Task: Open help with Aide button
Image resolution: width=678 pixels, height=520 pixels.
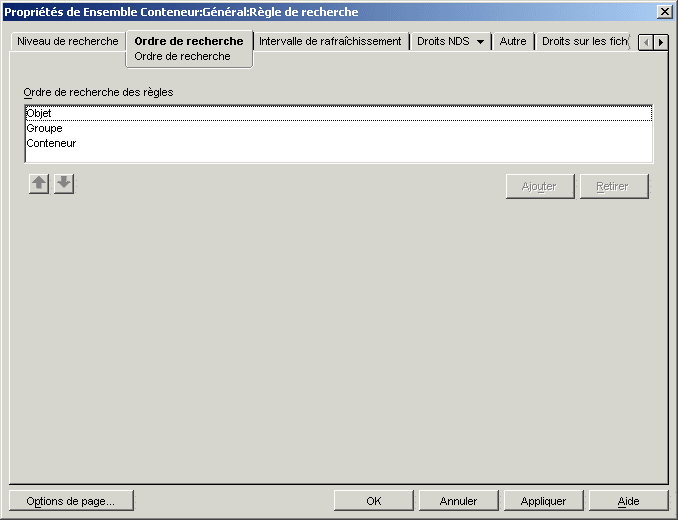Action: (x=629, y=501)
